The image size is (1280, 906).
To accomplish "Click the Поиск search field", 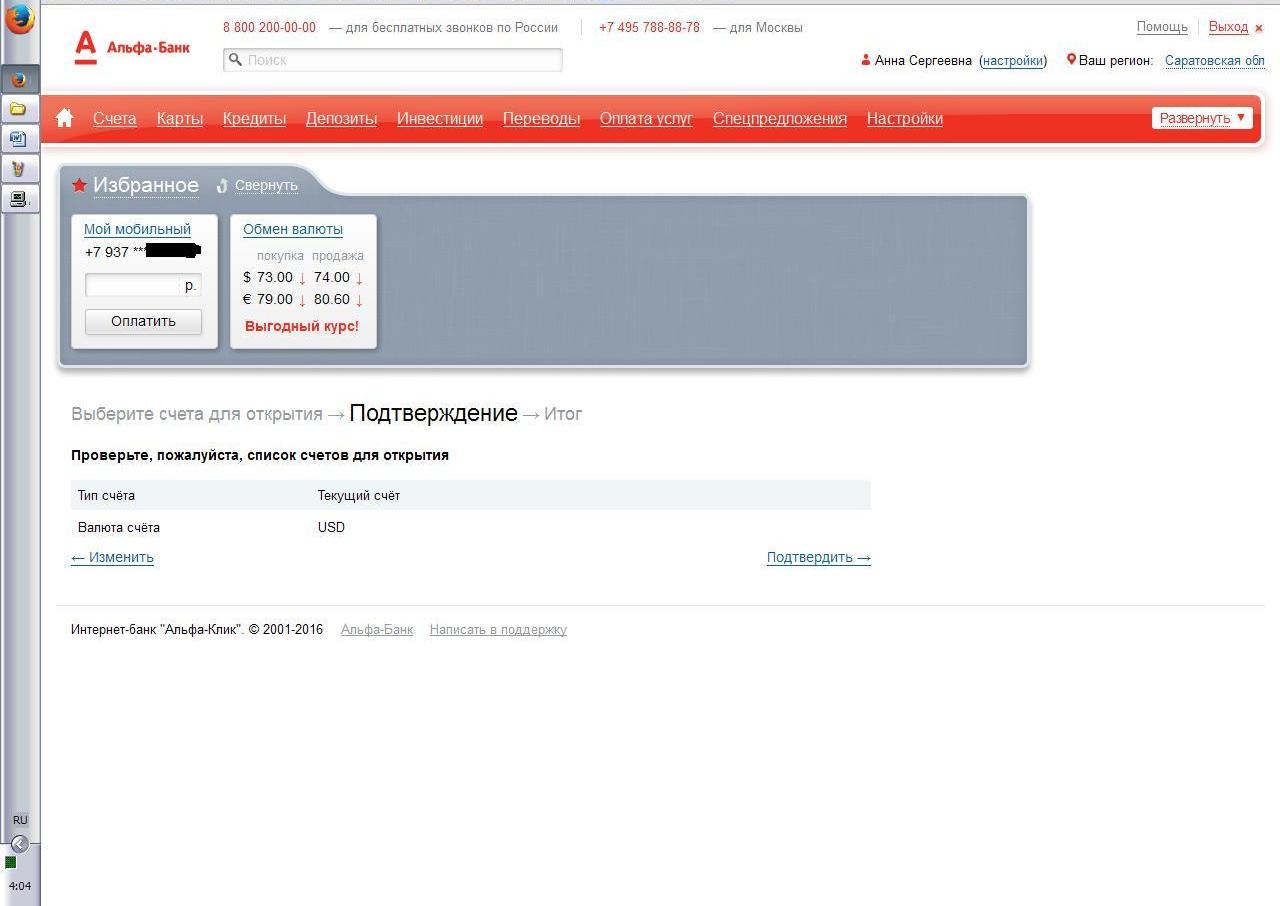I will tap(392, 60).
